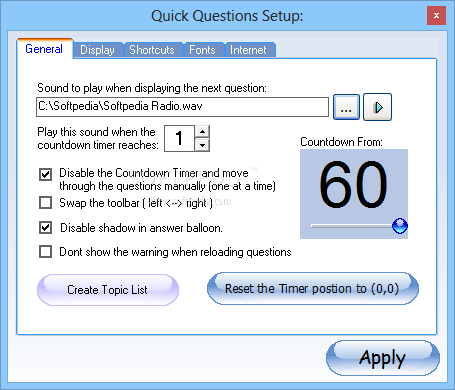Click the Create Topic List button

tap(108, 290)
